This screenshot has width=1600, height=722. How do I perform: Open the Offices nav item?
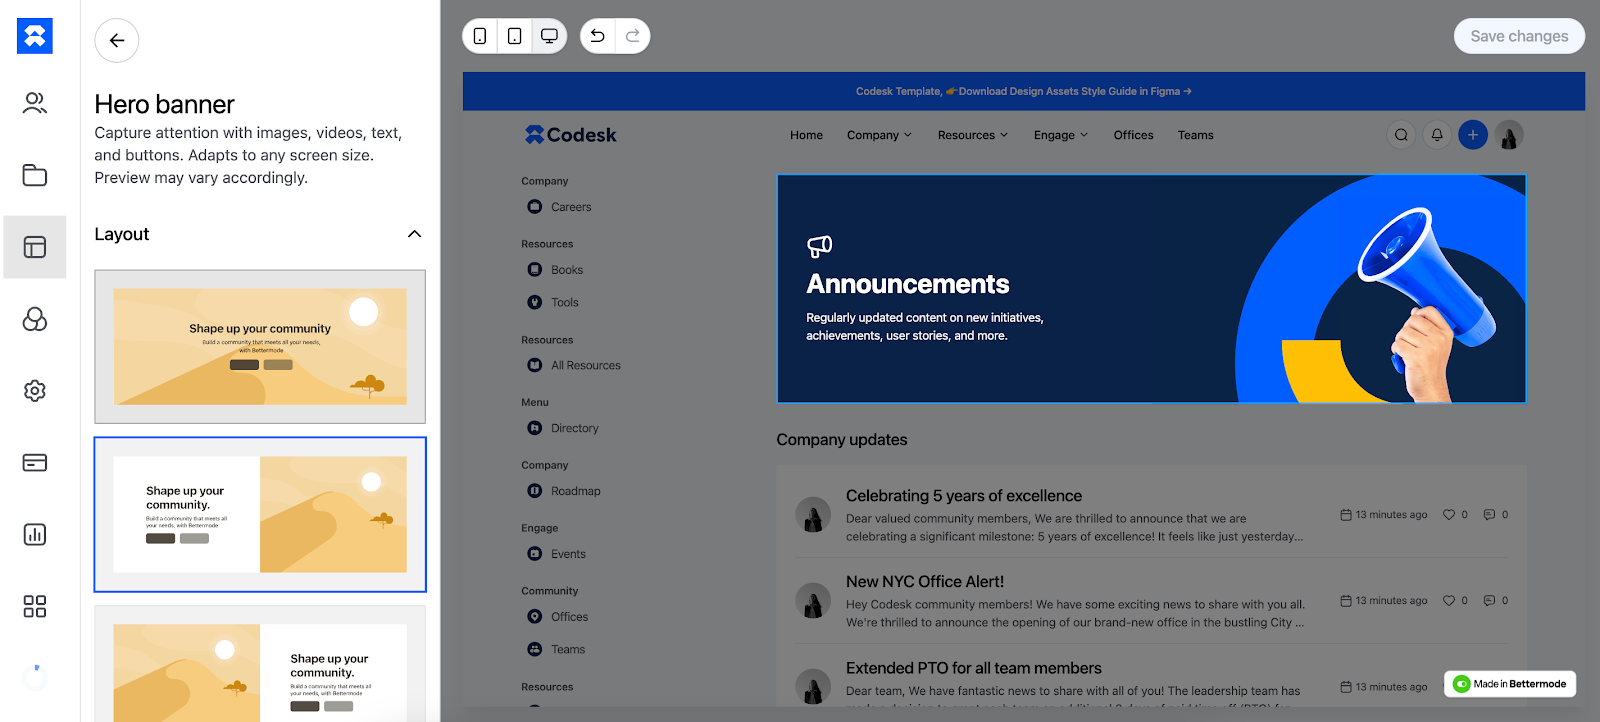1133,135
